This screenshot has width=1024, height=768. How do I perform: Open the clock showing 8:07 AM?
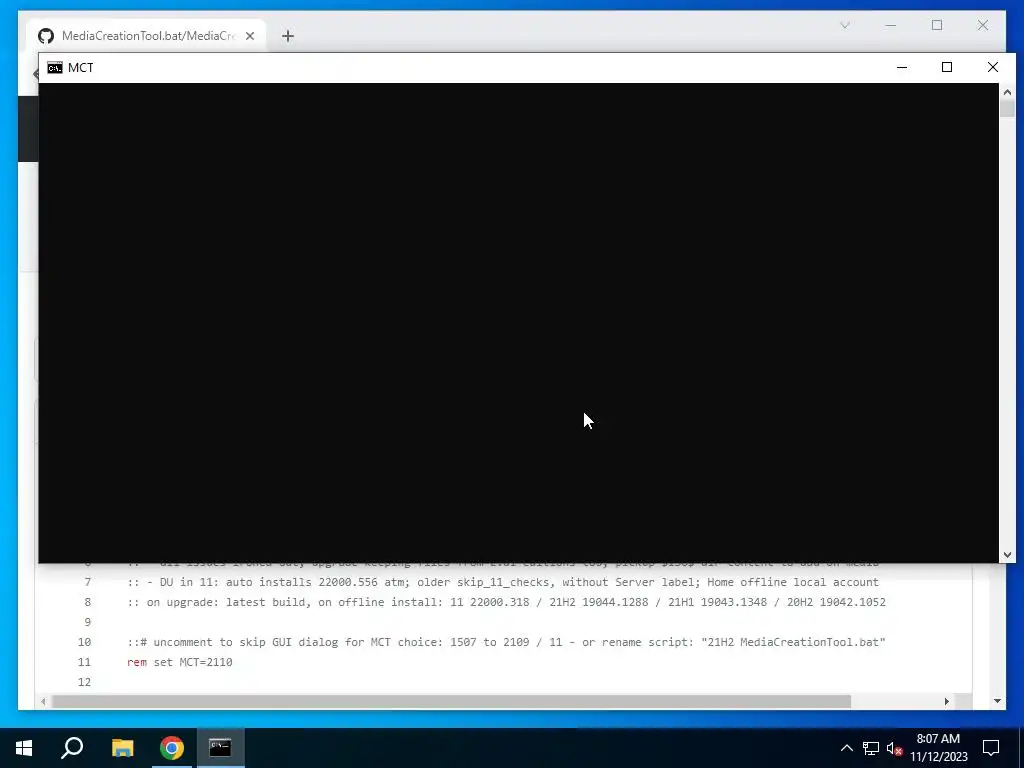coord(938,748)
